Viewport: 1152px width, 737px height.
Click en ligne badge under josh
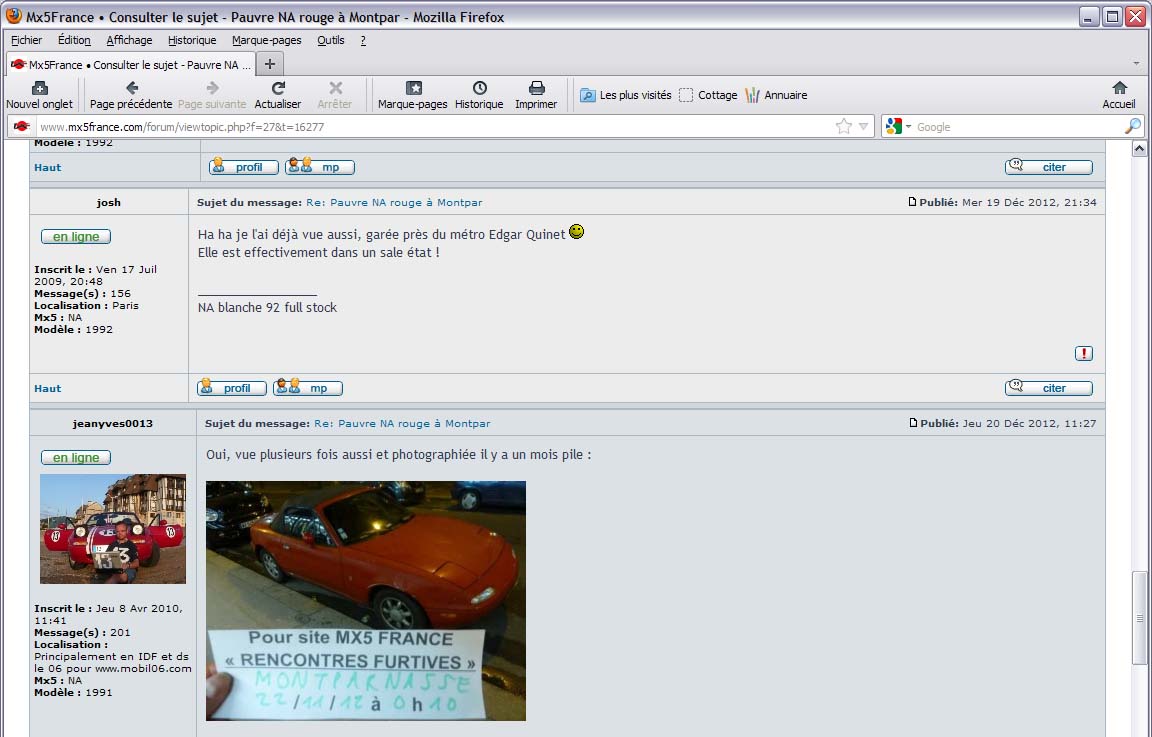pos(76,237)
